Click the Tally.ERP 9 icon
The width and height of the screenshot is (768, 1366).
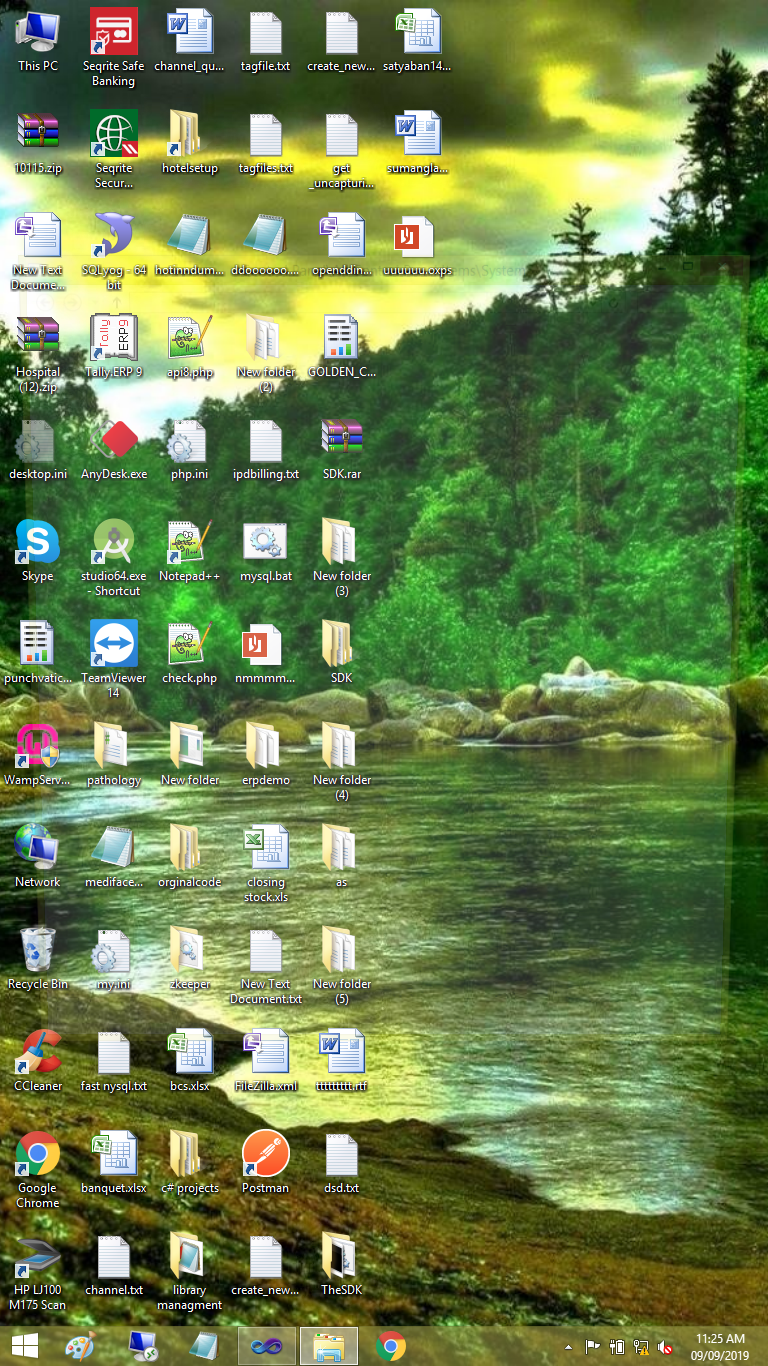pyautogui.click(x=113, y=339)
